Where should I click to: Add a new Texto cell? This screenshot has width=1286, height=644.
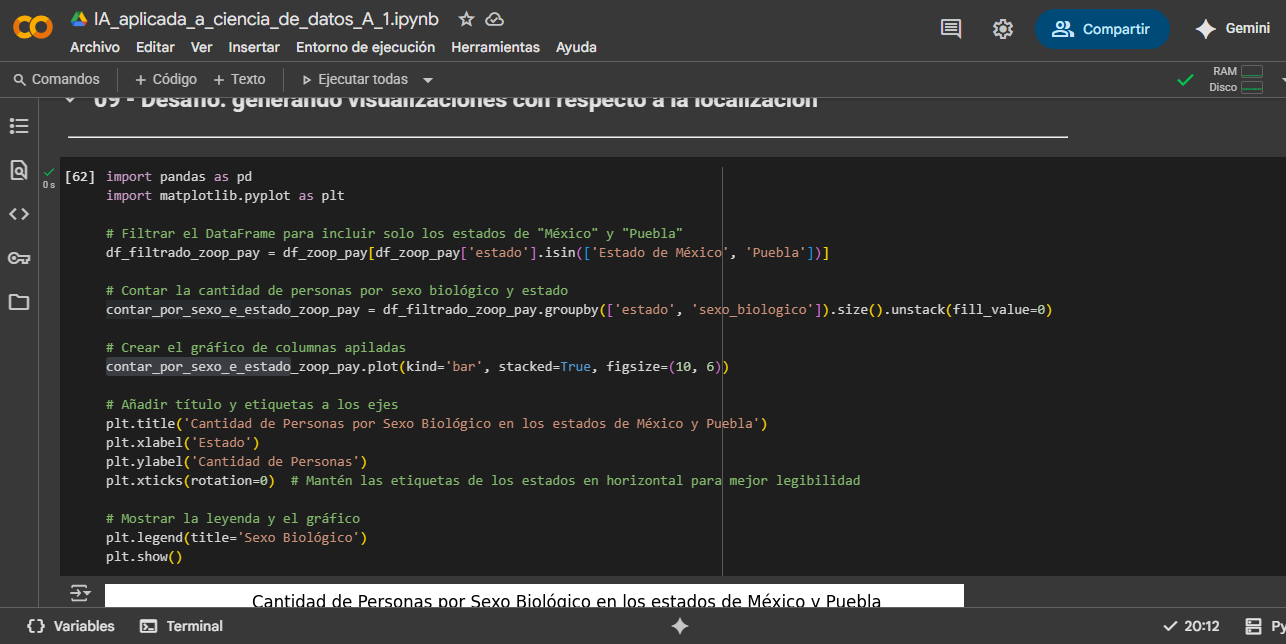coord(239,79)
